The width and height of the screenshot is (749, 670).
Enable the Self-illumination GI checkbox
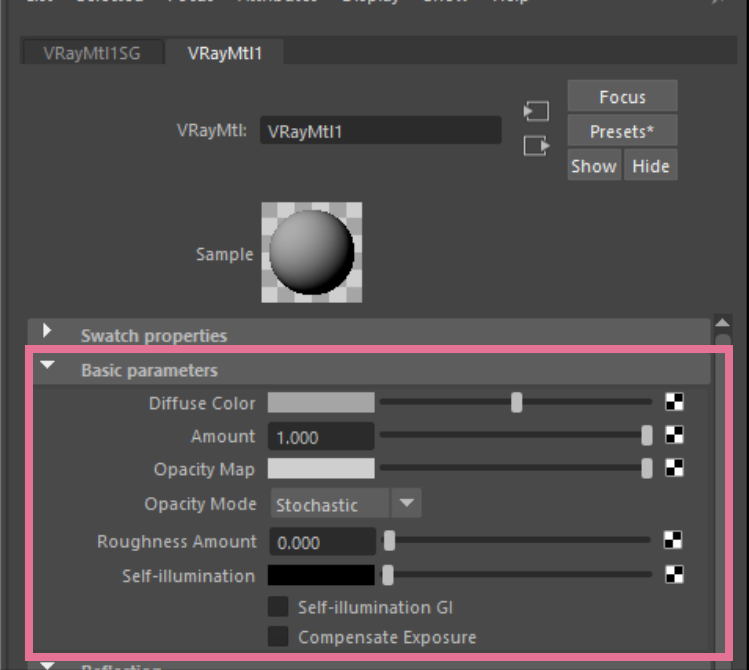(278, 607)
